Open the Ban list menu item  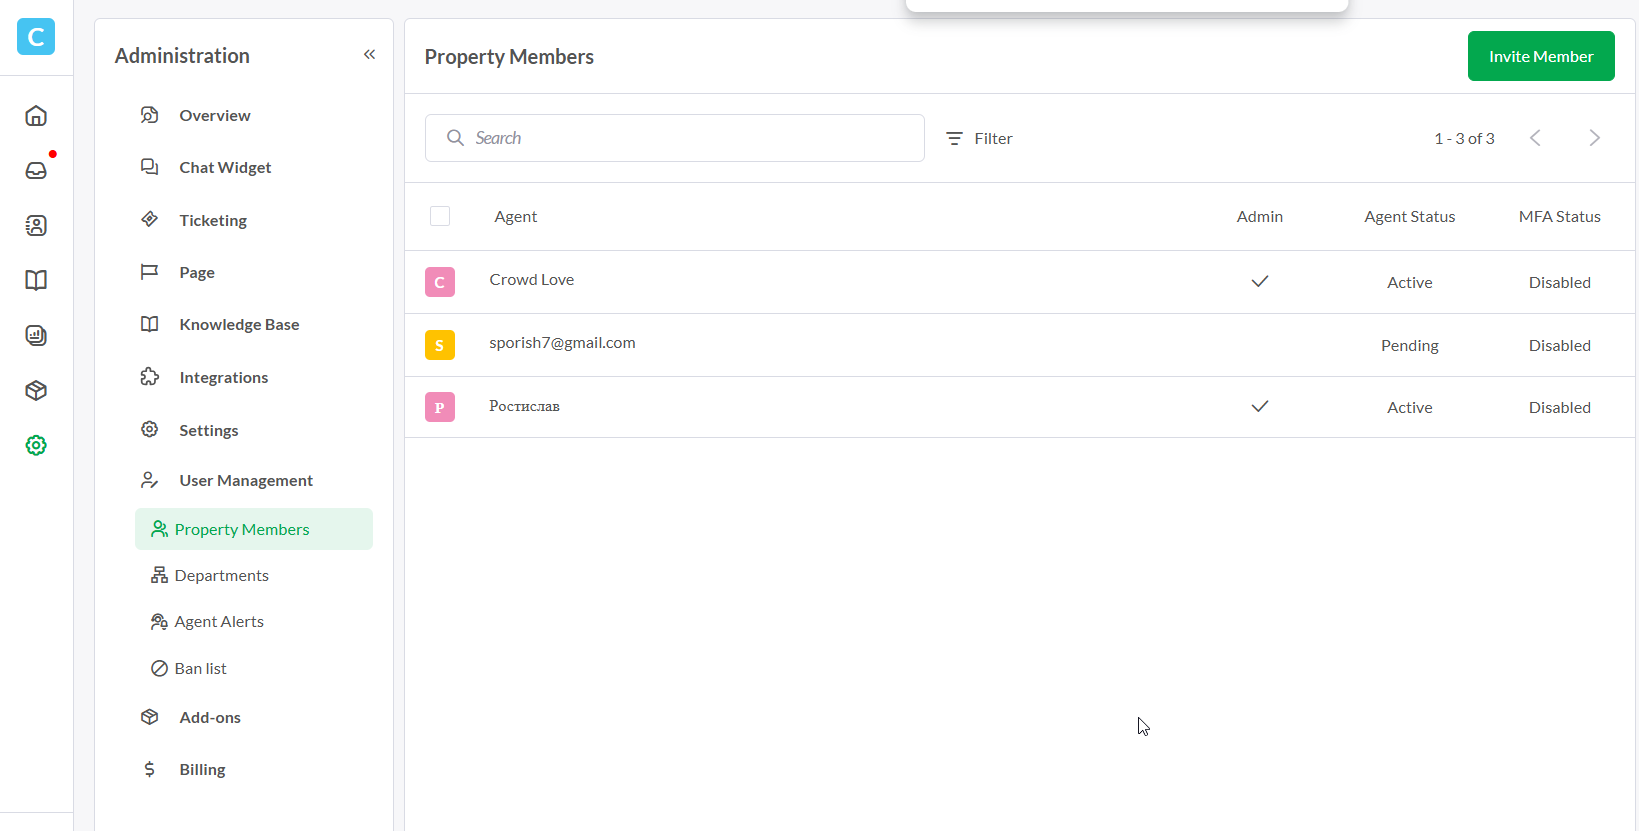click(x=200, y=668)
